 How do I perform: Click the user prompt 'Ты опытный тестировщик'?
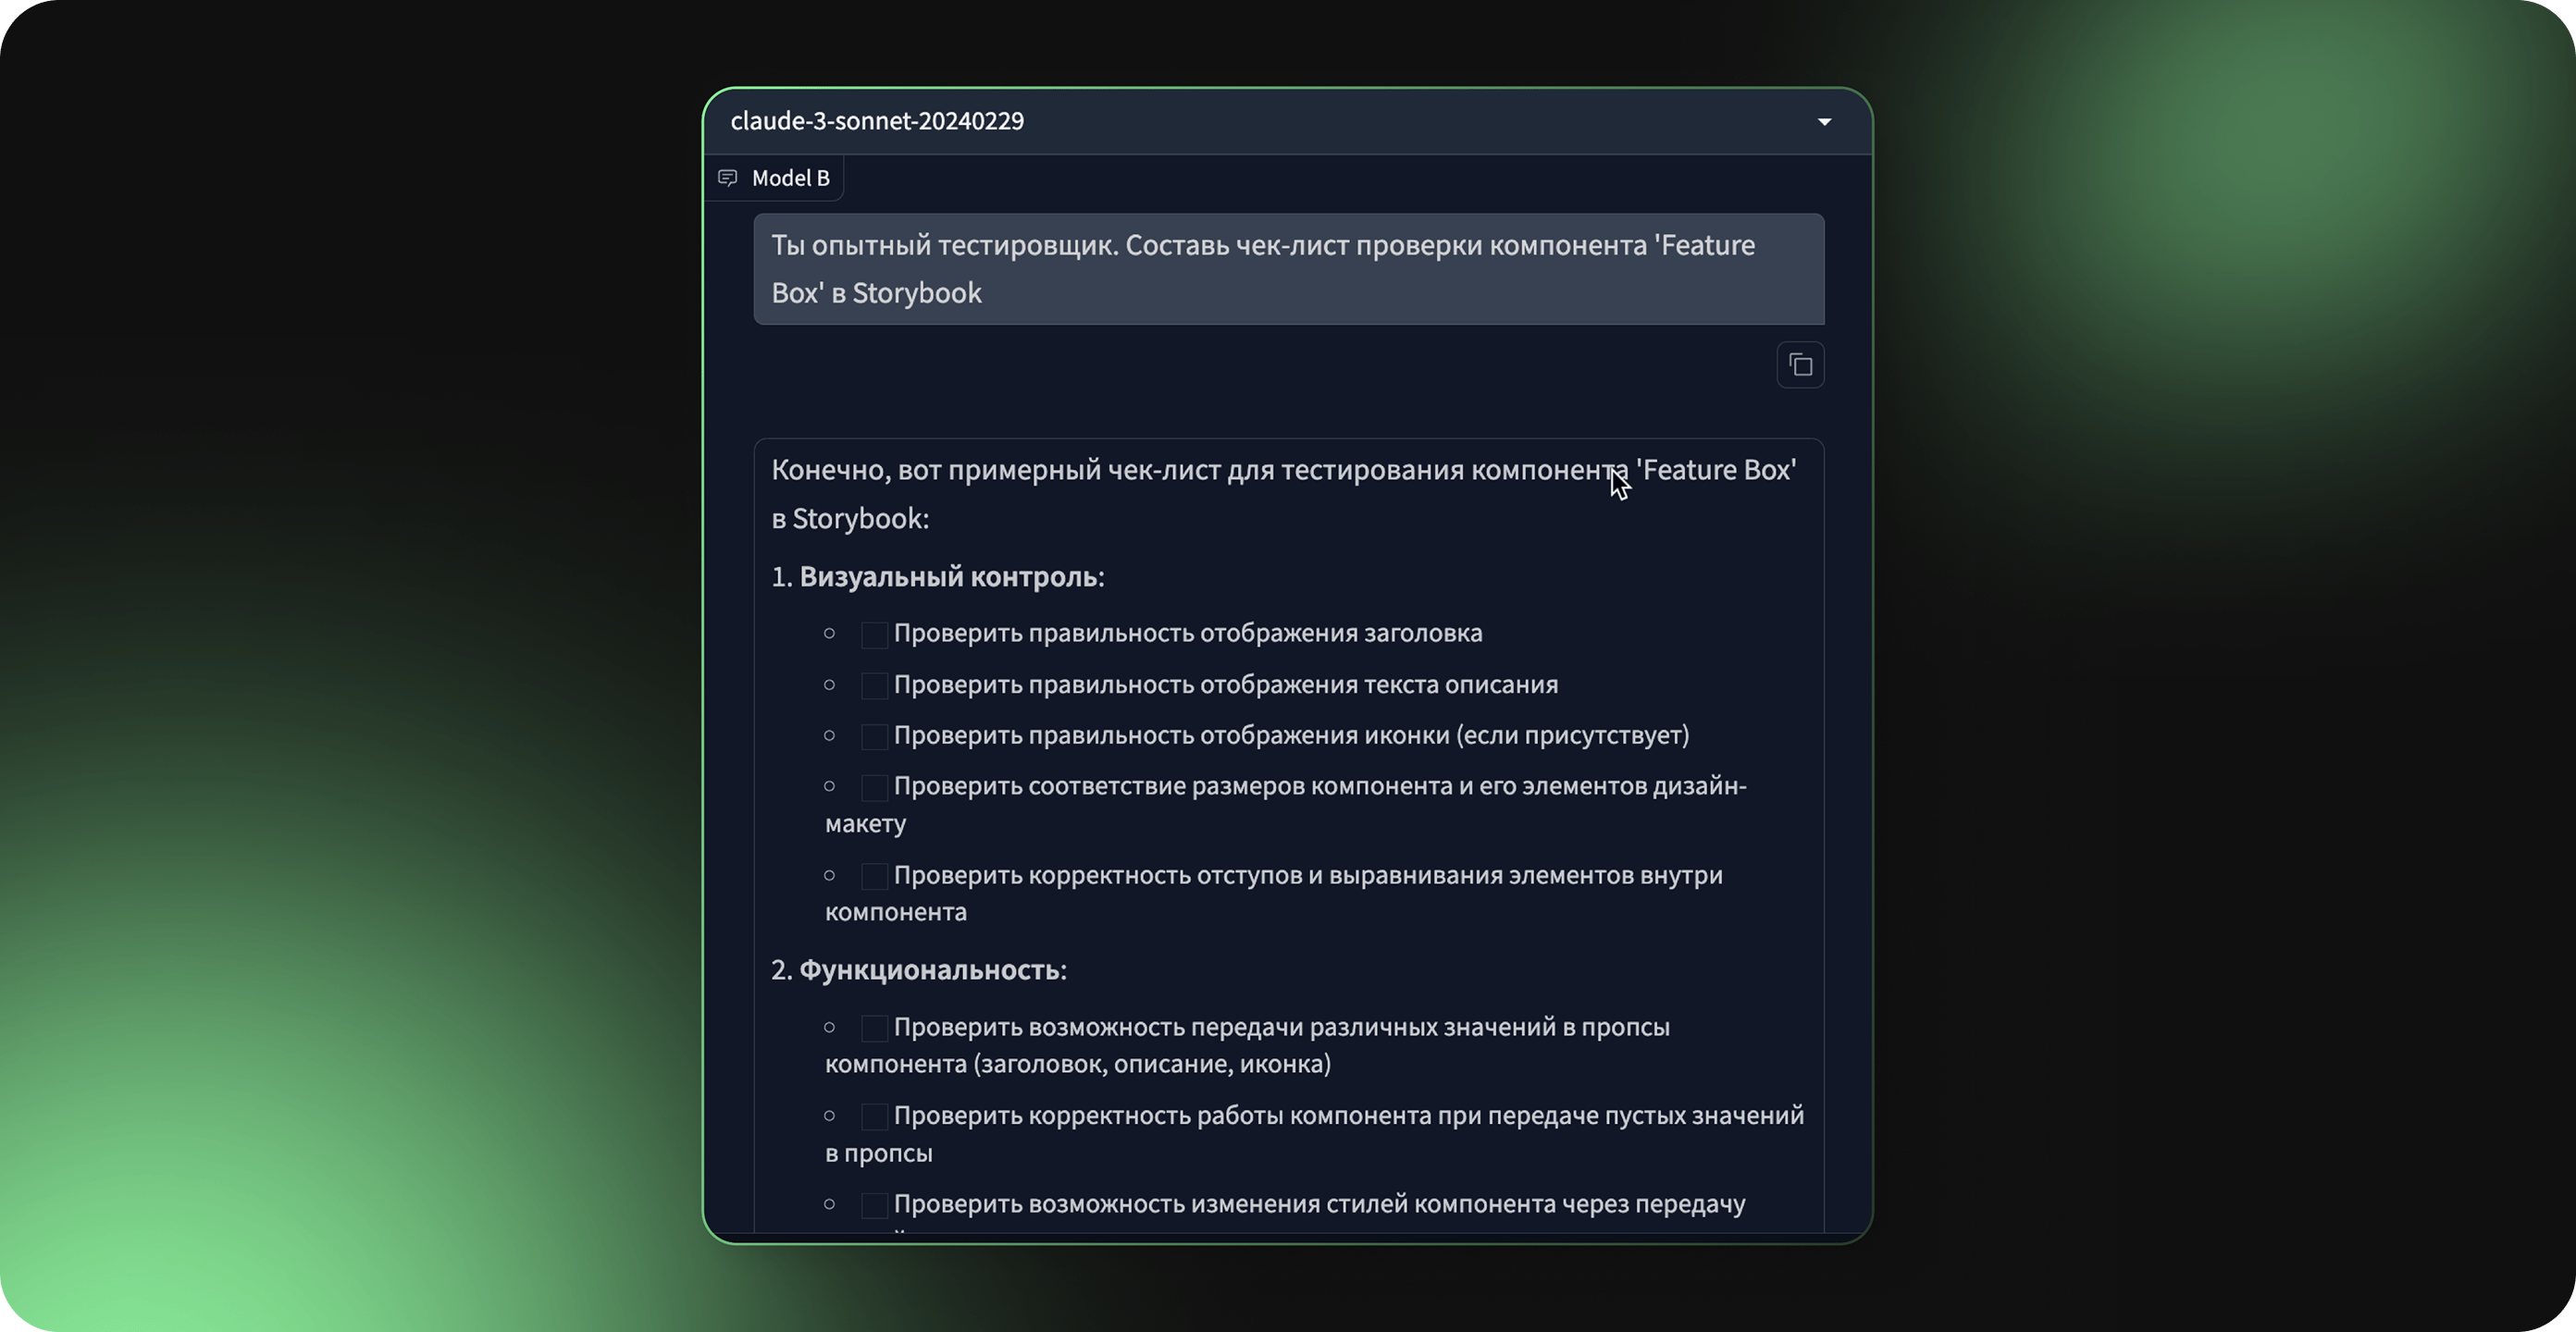point(1288,269)
